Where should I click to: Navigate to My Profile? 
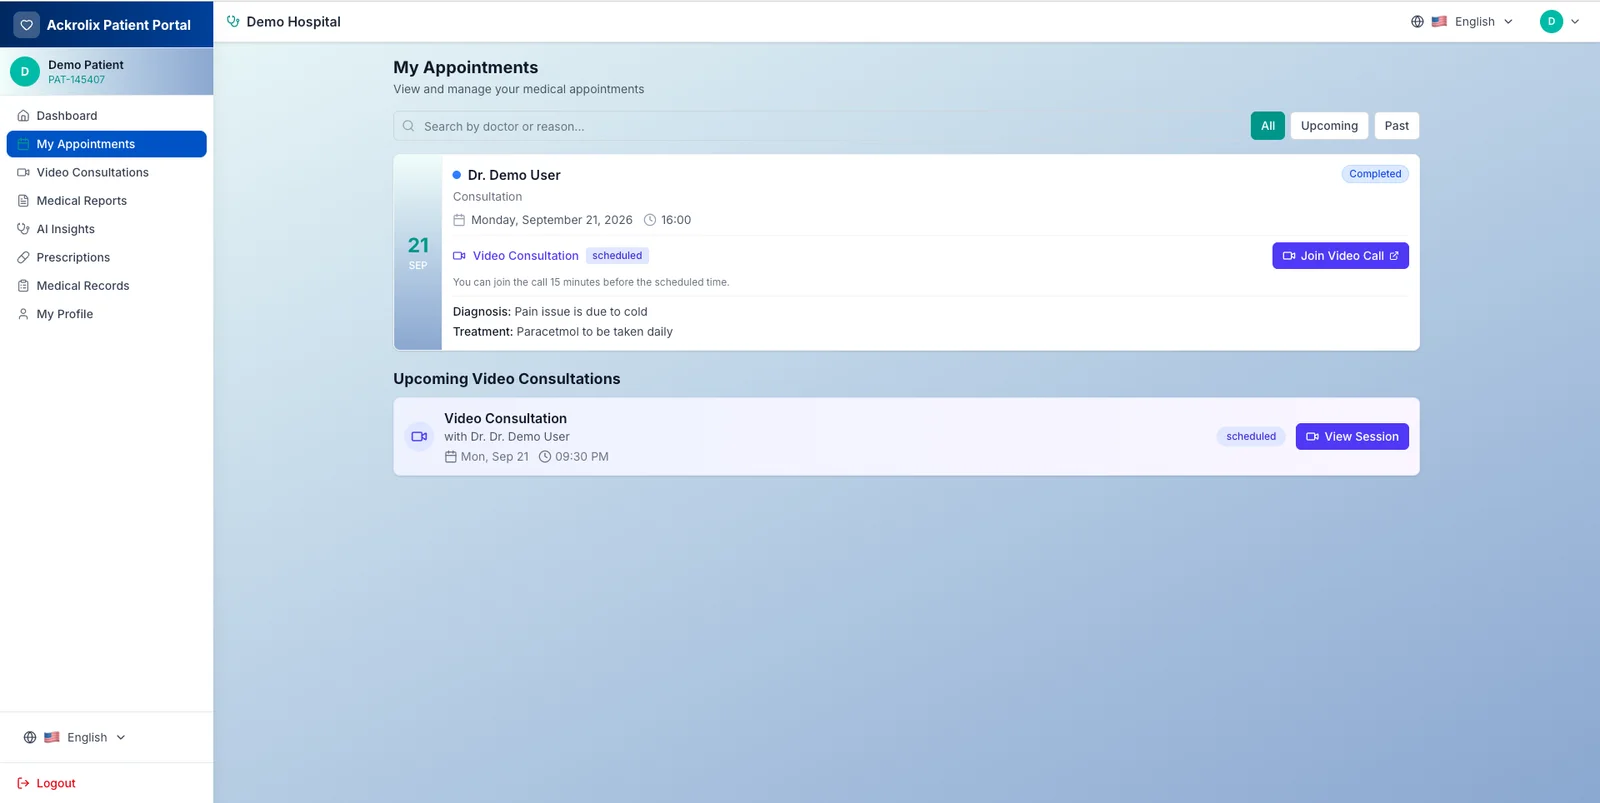pos(106,314)
